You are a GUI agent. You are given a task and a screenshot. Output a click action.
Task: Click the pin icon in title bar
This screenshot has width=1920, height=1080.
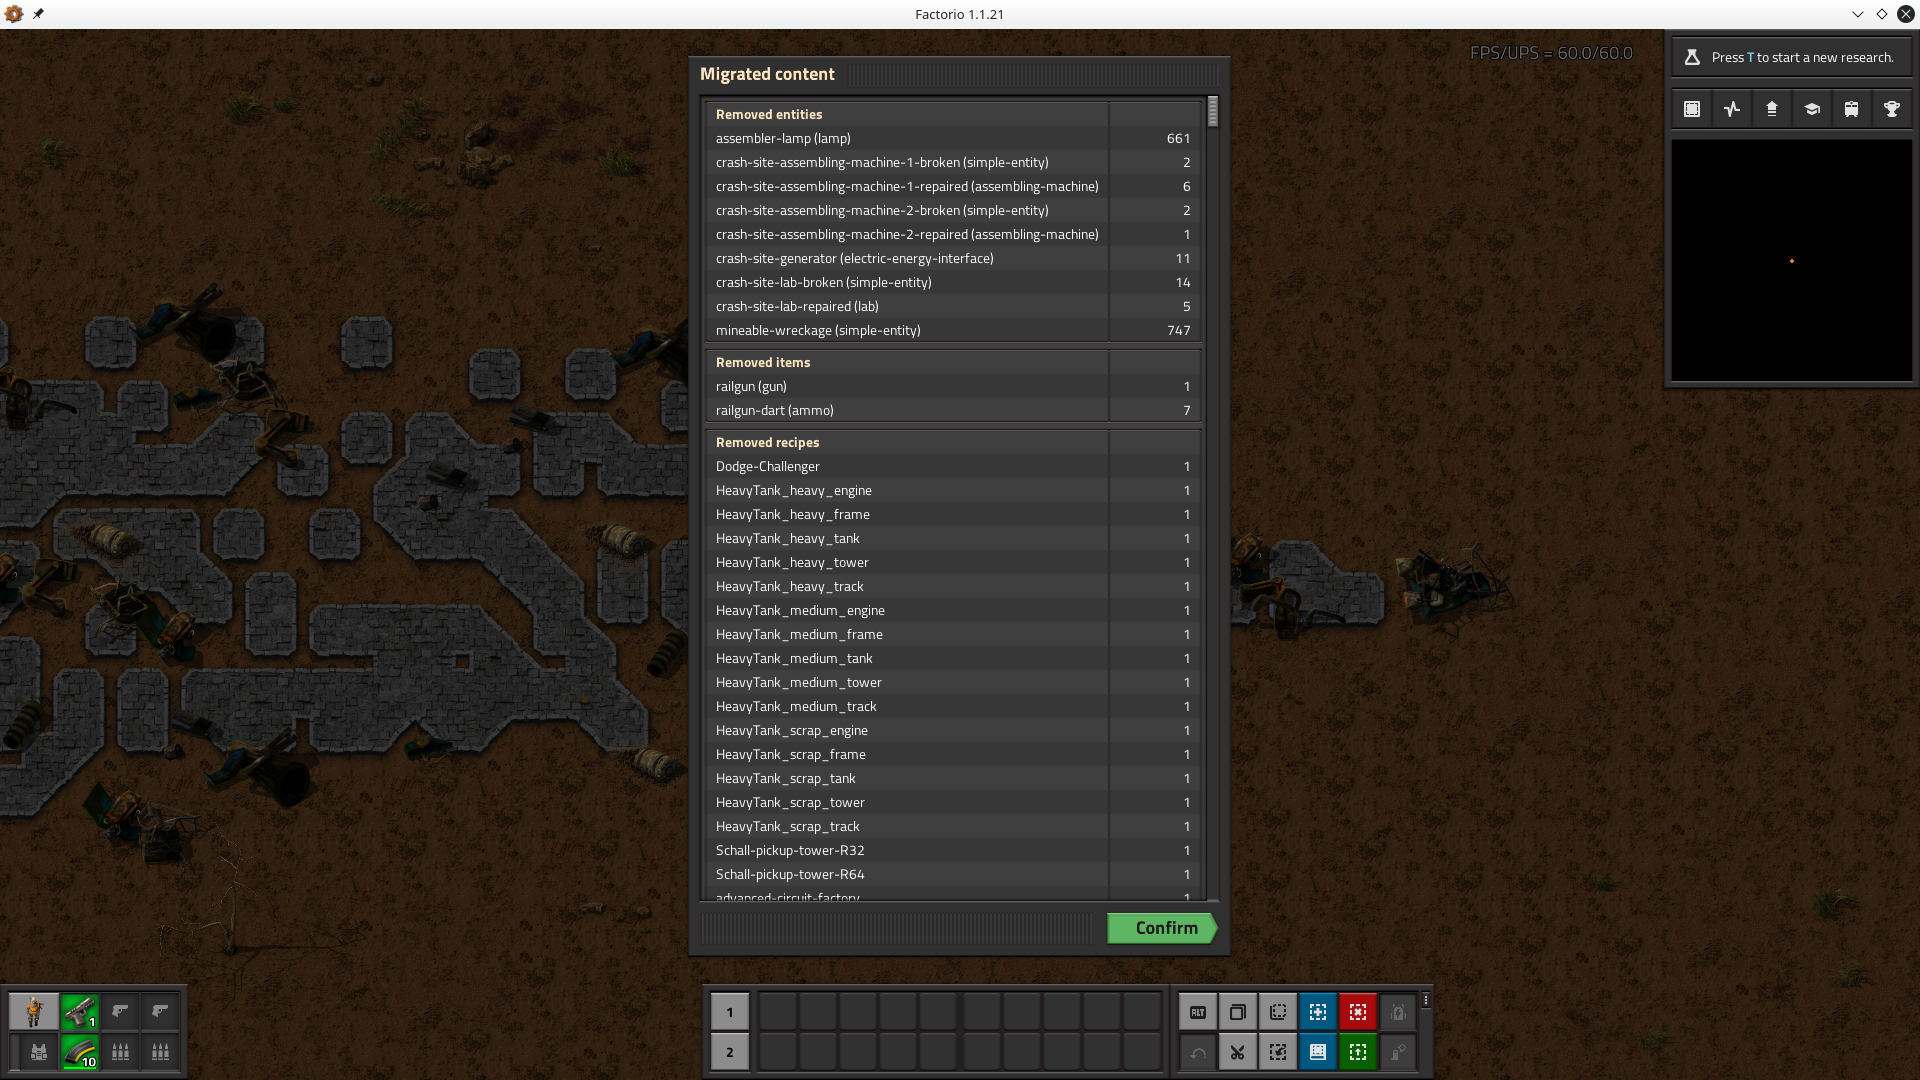point(38,14)
